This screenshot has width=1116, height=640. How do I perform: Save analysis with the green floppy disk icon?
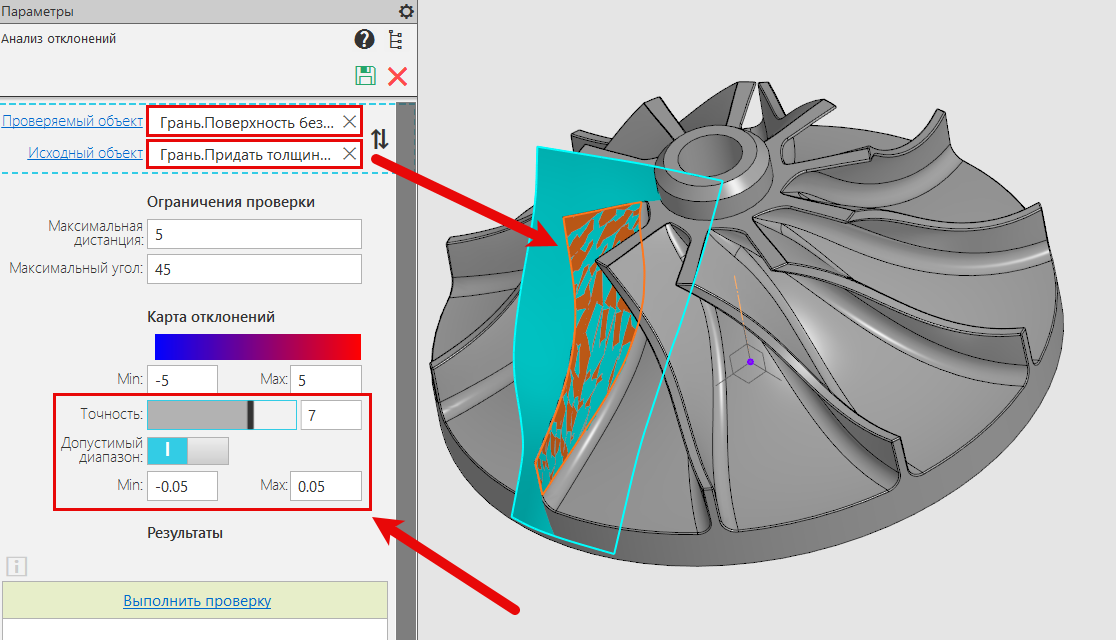(365, 76)
